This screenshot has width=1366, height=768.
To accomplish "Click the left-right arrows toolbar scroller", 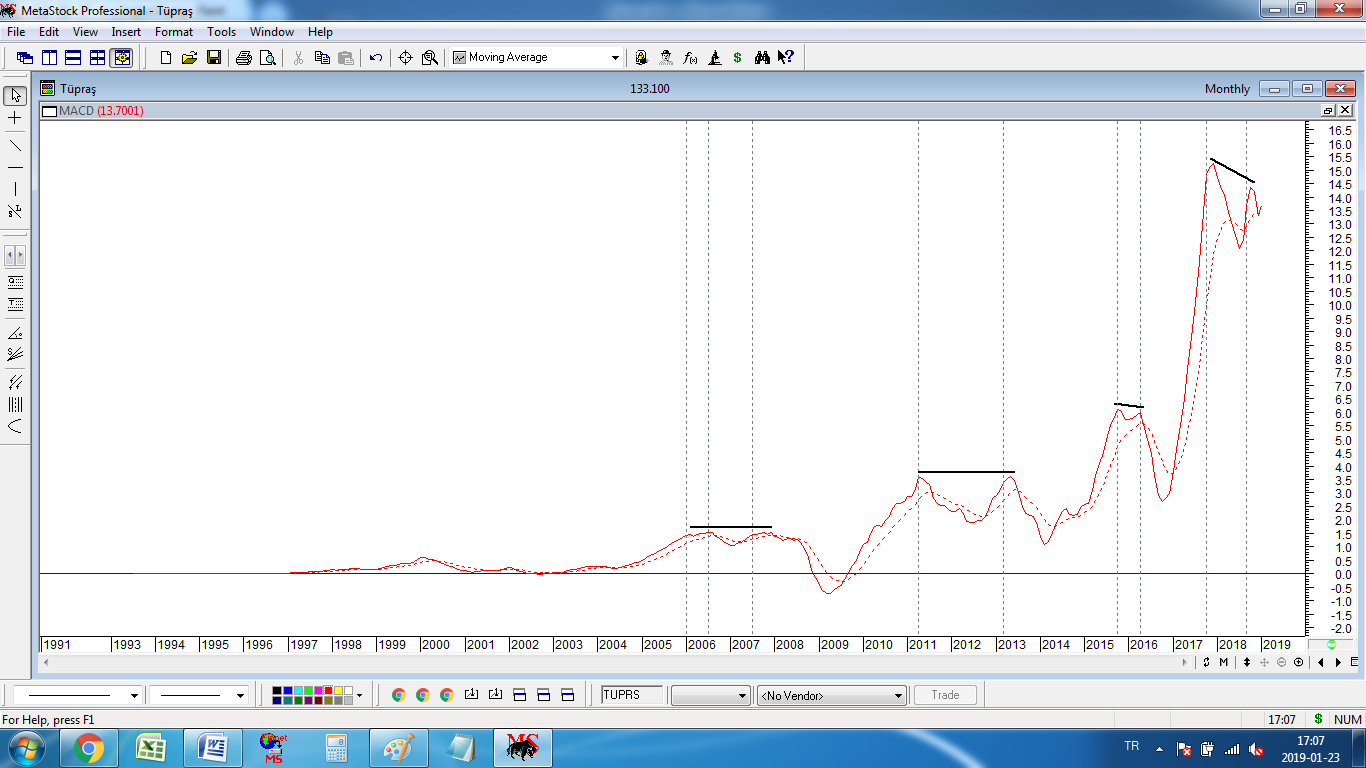I will (x=15, y=255).
